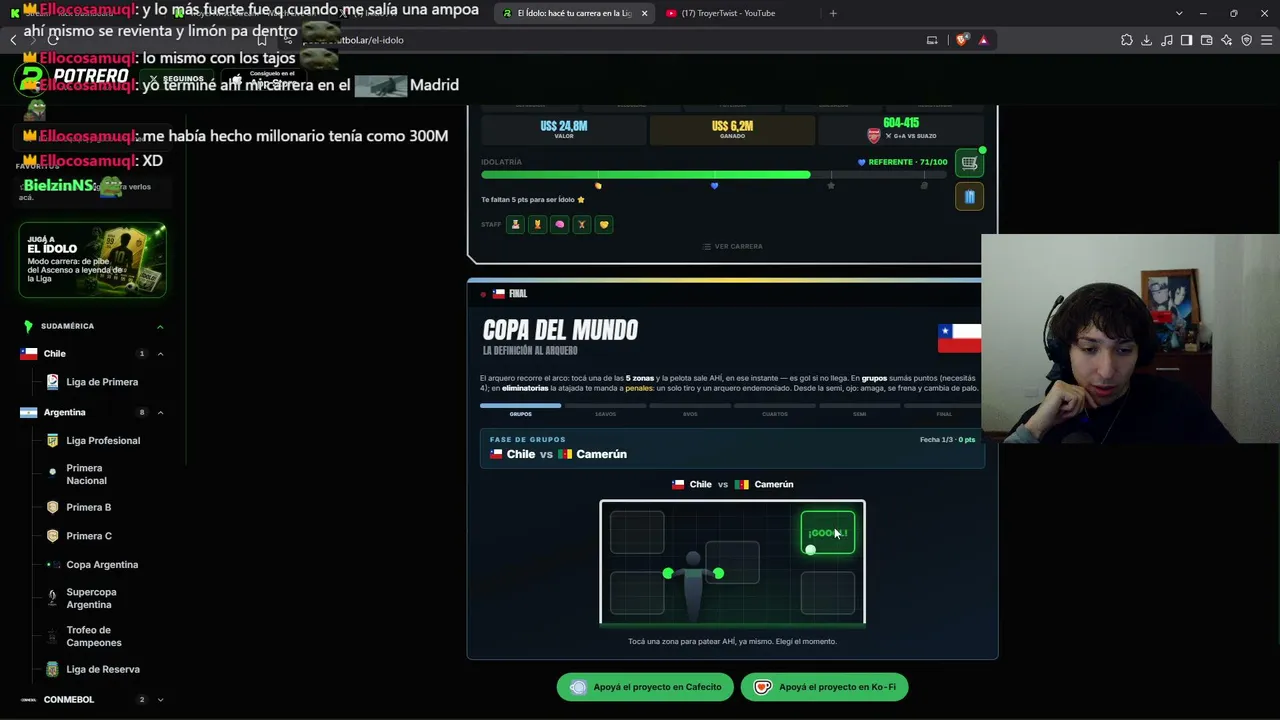Open the browser extensions puzzle icon

pyautogui.click(x=1127, y=40)
